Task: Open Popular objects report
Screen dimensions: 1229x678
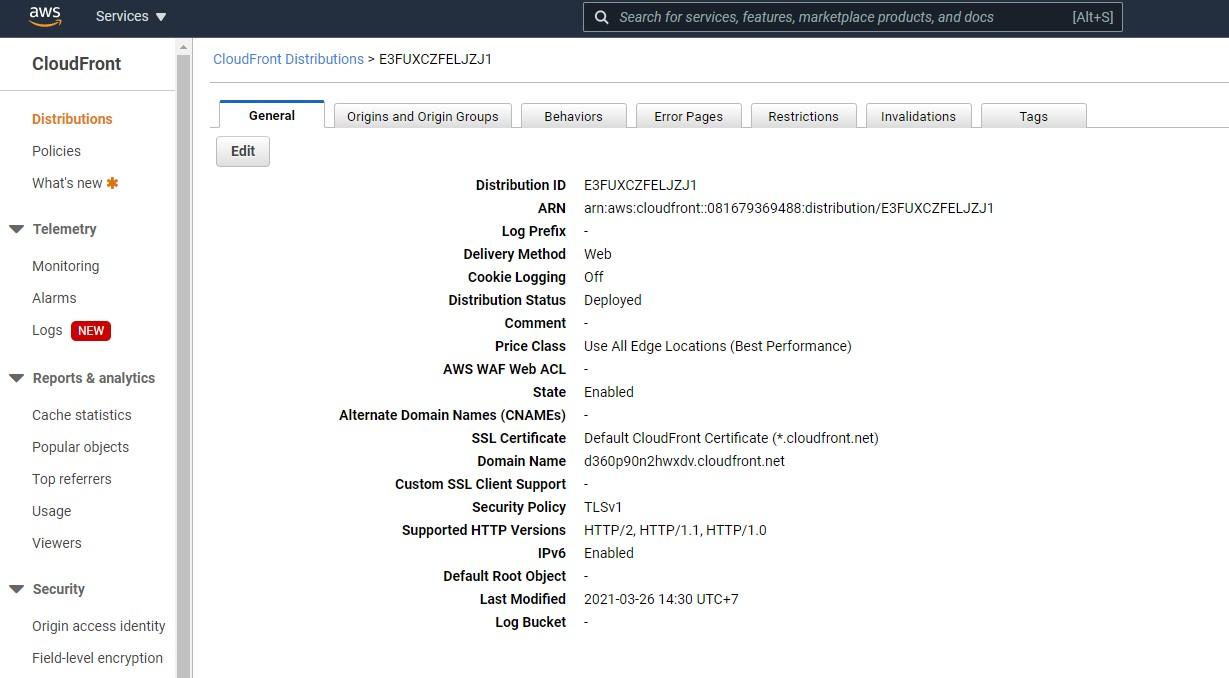Action: (80, 447)
